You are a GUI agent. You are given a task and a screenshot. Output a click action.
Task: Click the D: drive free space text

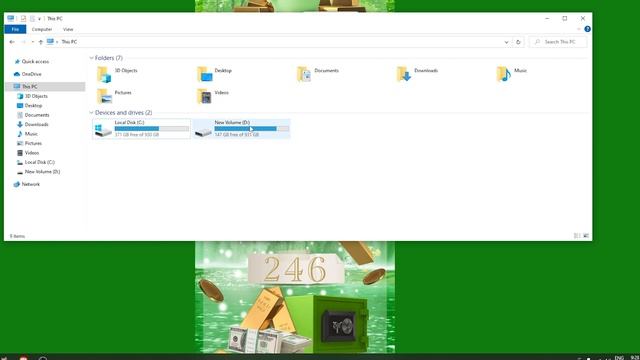click(x=237, y=134)
